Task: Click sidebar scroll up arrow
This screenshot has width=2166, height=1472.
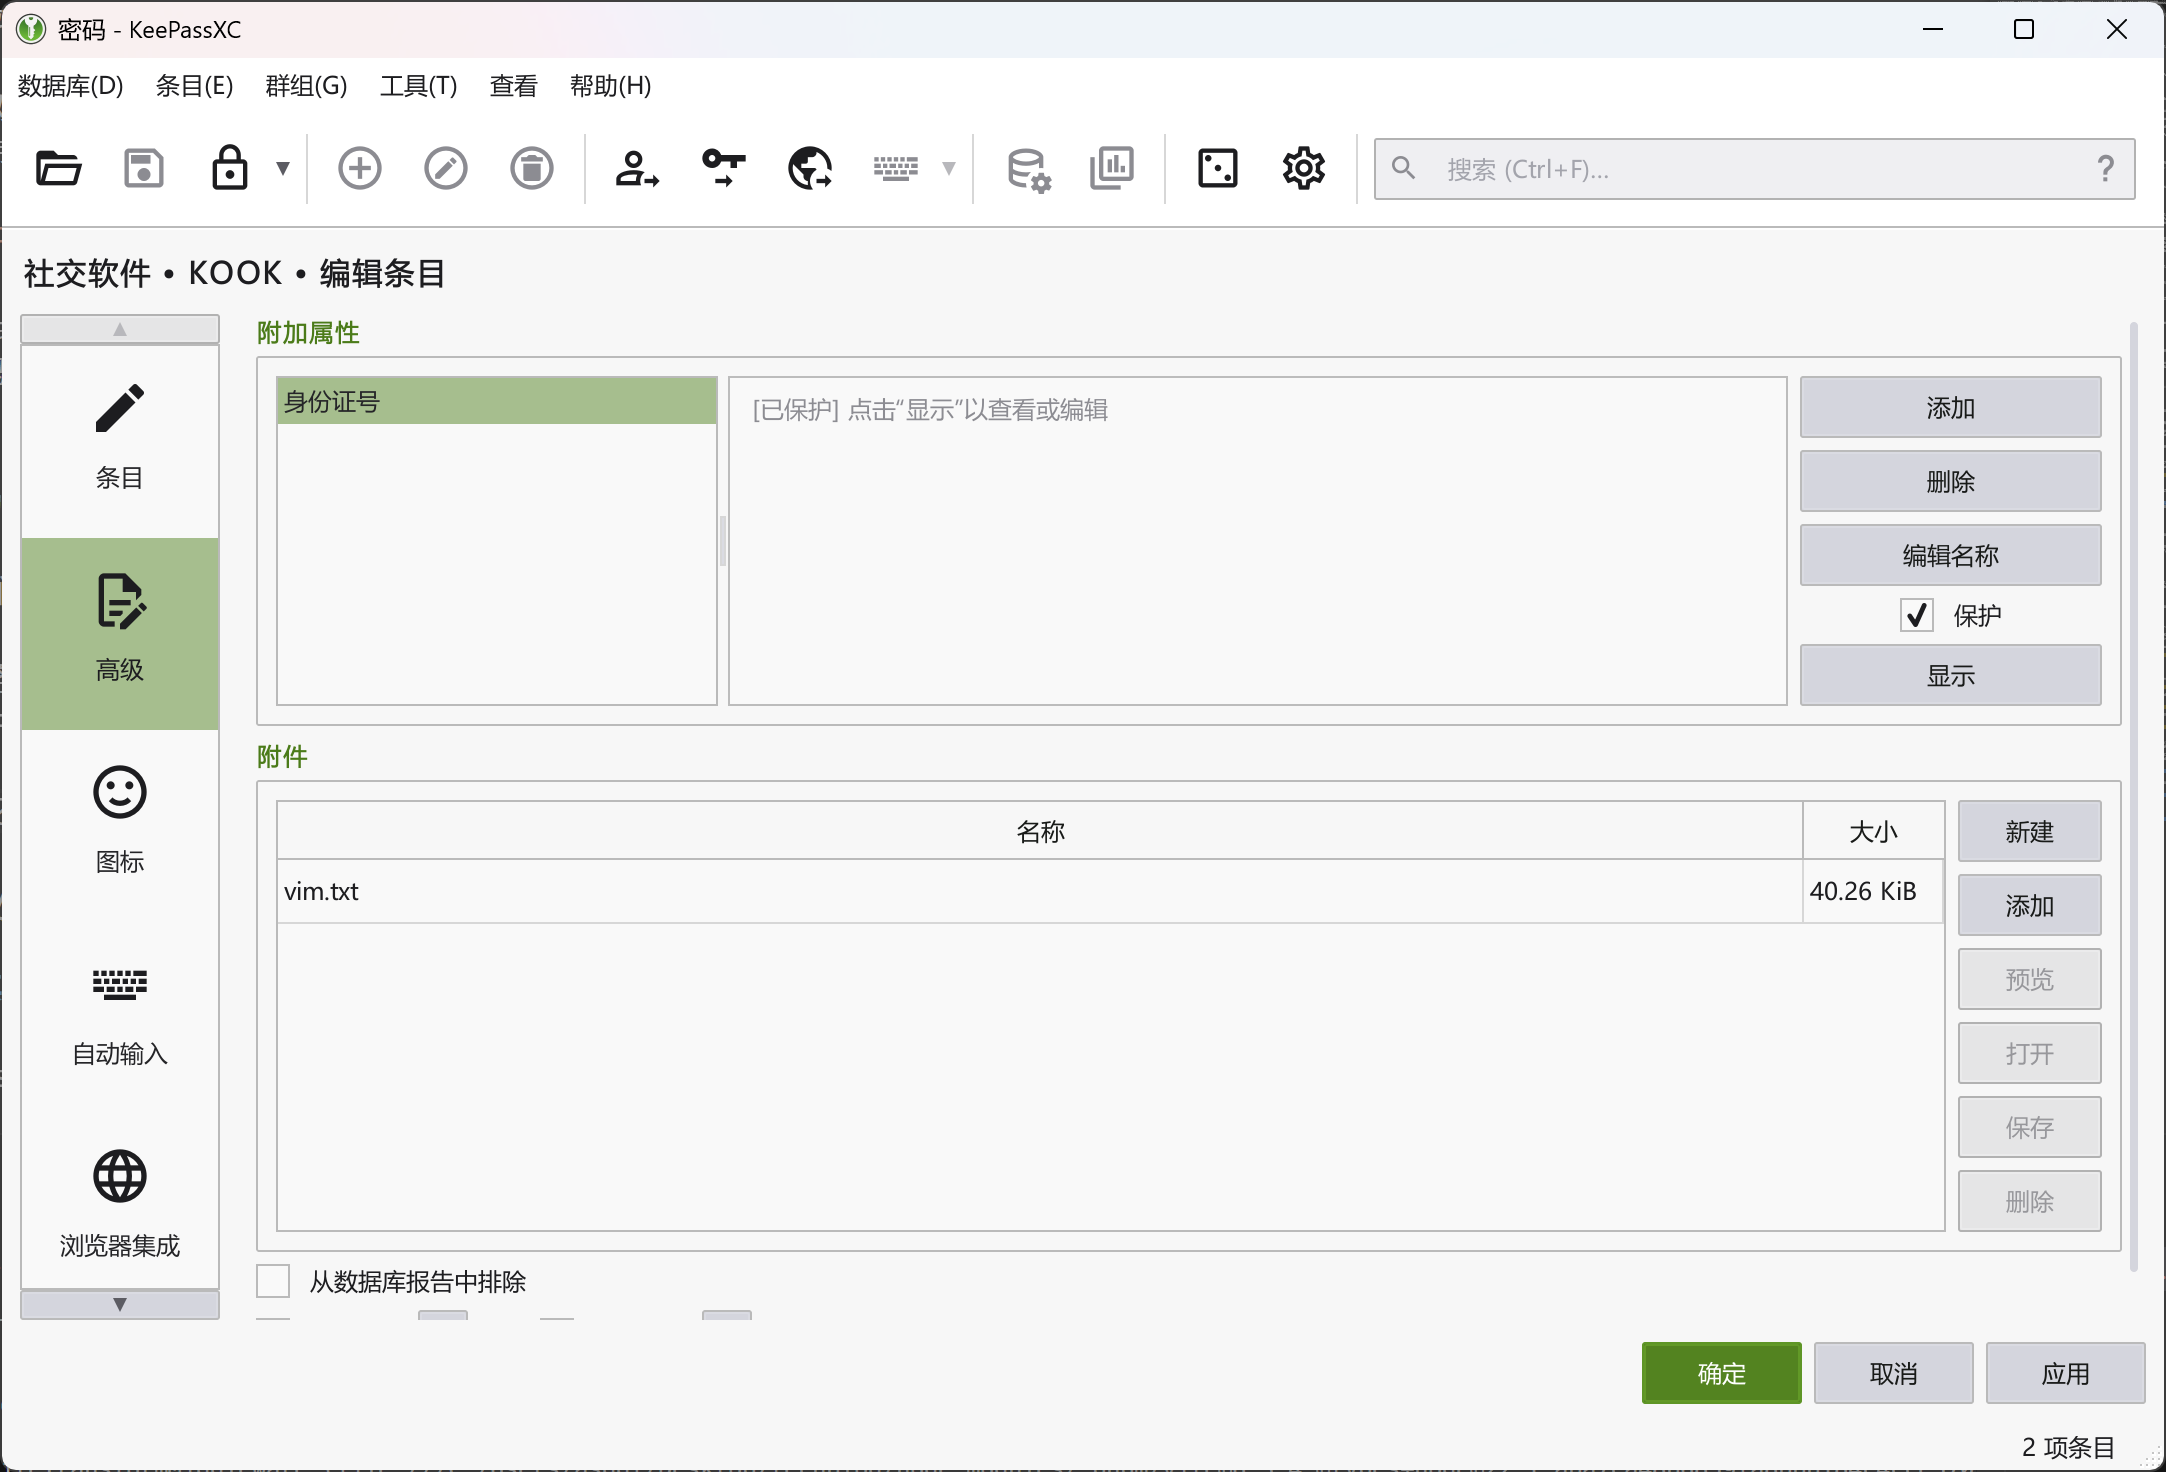Action: click(x=120, y=329)
